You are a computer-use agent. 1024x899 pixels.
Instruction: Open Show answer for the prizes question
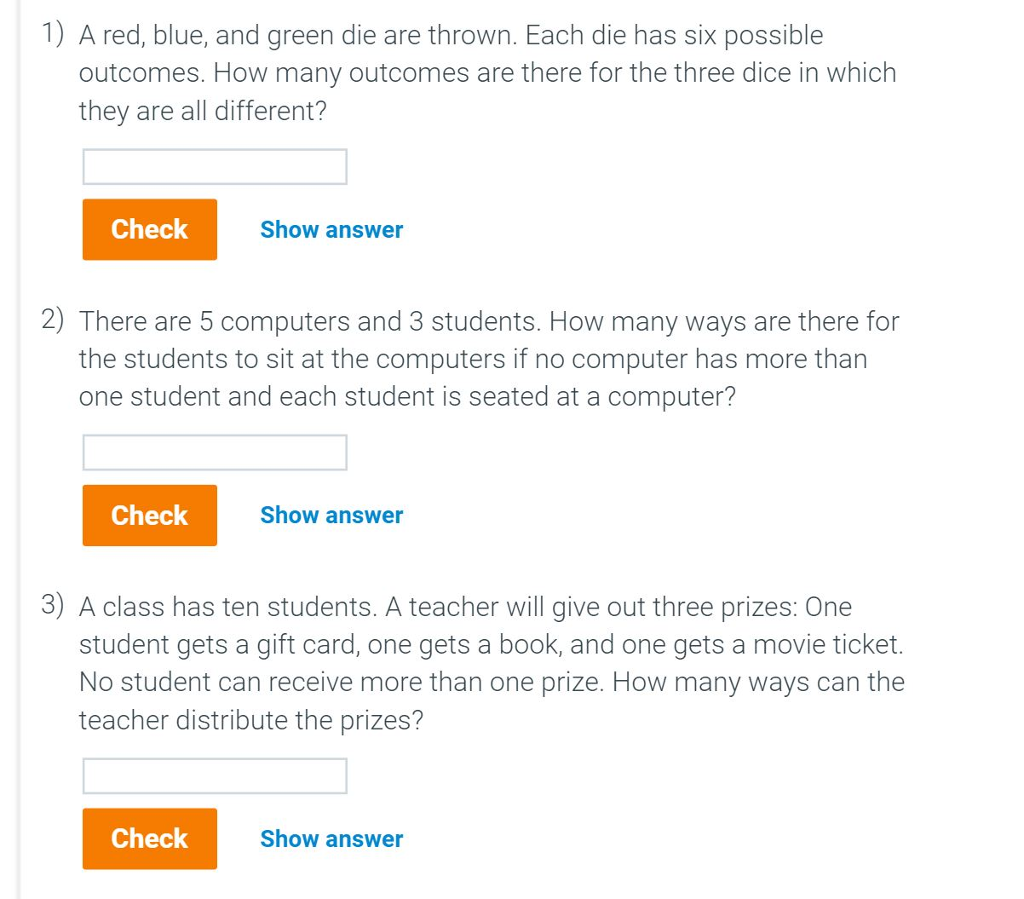point(331,839)
